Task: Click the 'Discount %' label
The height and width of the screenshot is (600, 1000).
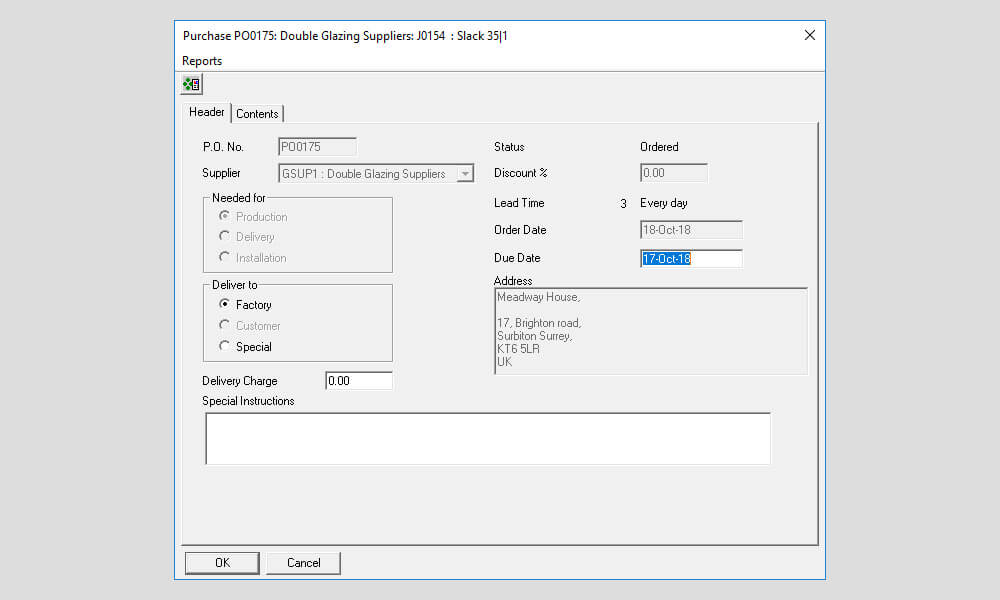Action: (x=520, y=173)
